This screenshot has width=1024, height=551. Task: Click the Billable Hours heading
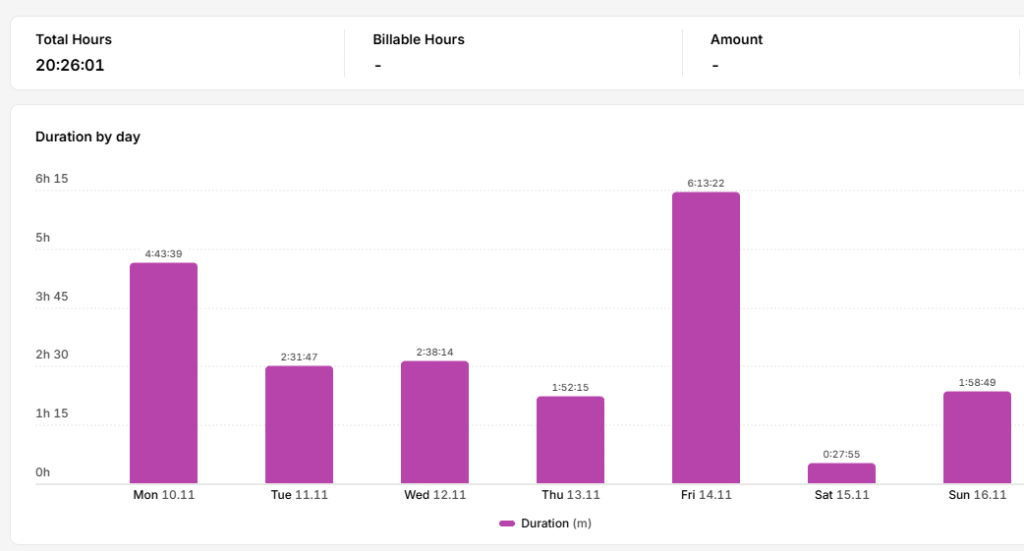pos(419,39)
